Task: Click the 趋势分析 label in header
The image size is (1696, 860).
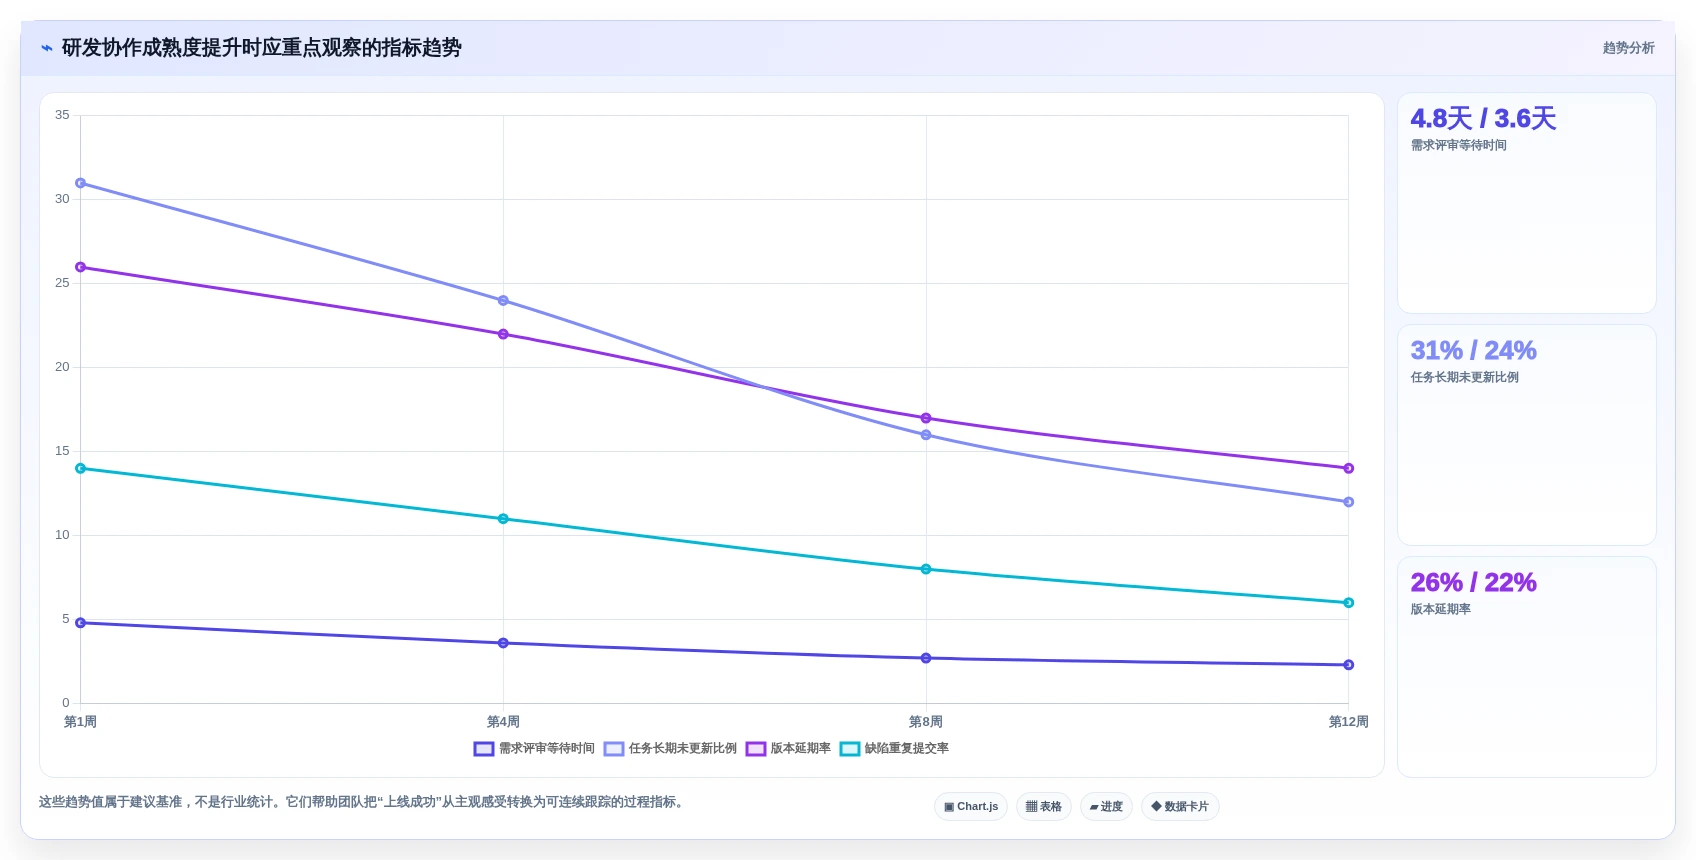Action: tap(1628, 48)
